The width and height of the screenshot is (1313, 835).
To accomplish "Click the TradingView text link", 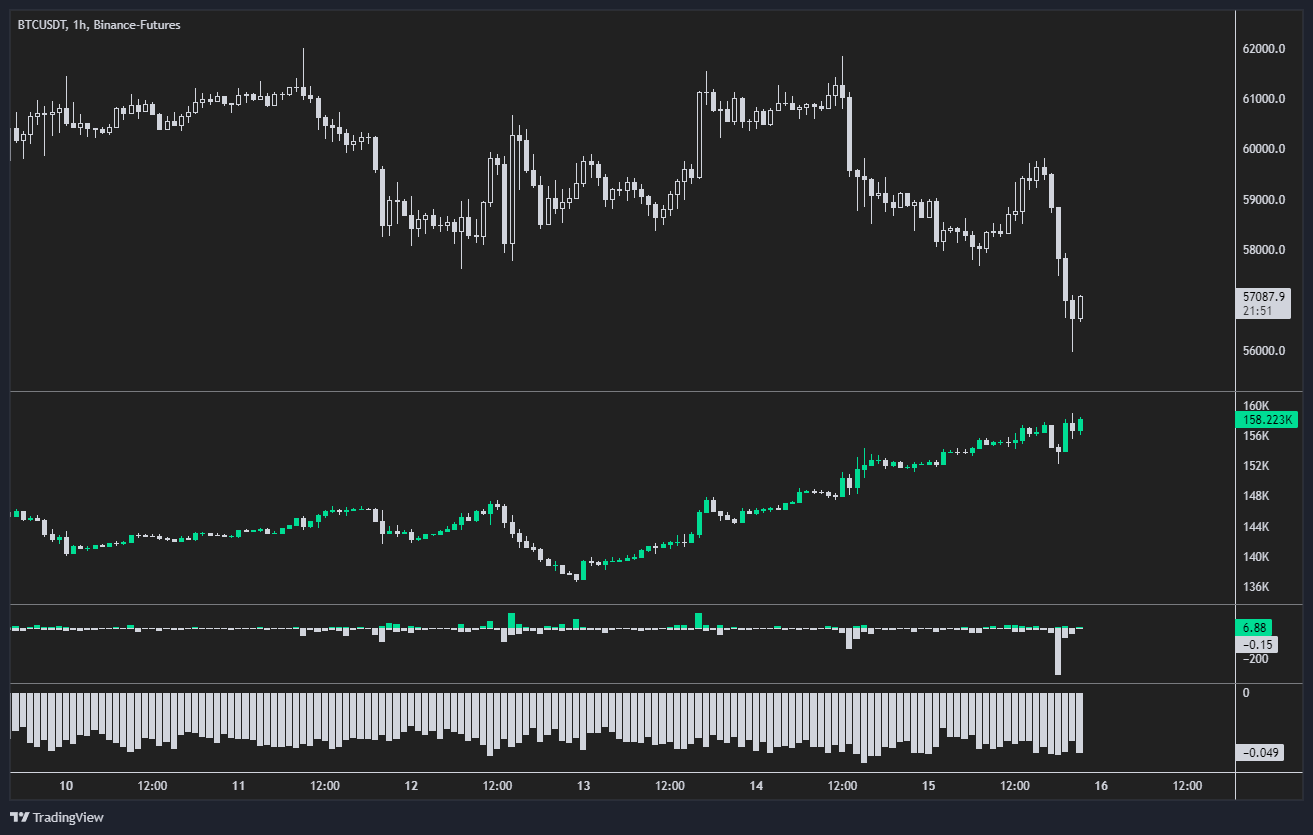I will (68, 817).
